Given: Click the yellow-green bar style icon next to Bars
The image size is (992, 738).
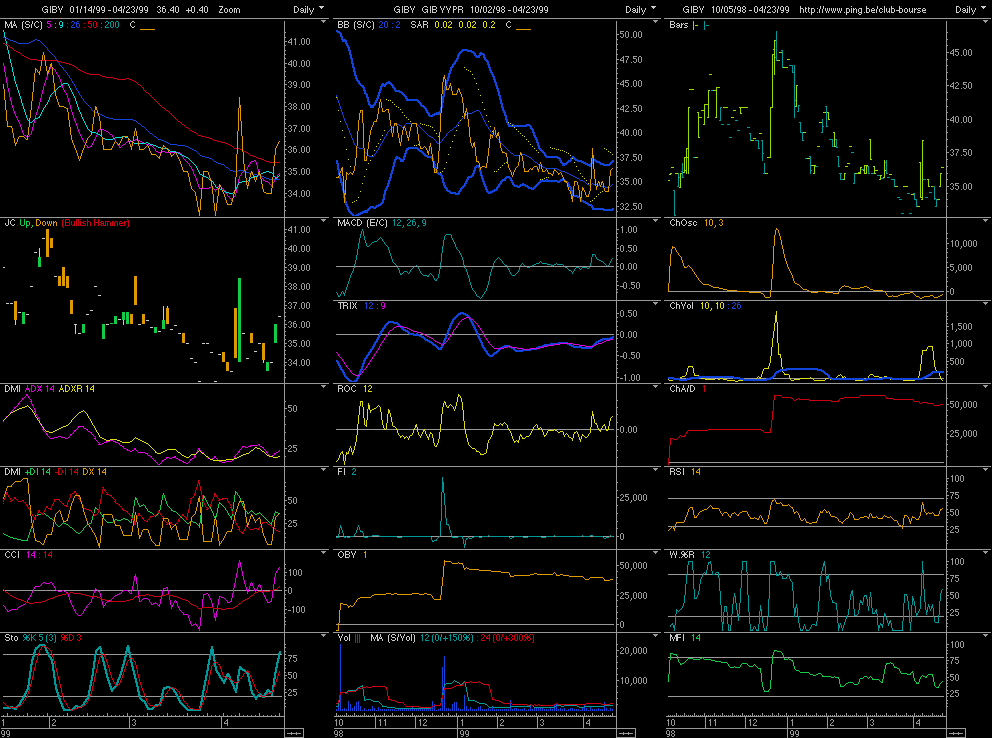Looking at the screenshot, I should [695, 25].
